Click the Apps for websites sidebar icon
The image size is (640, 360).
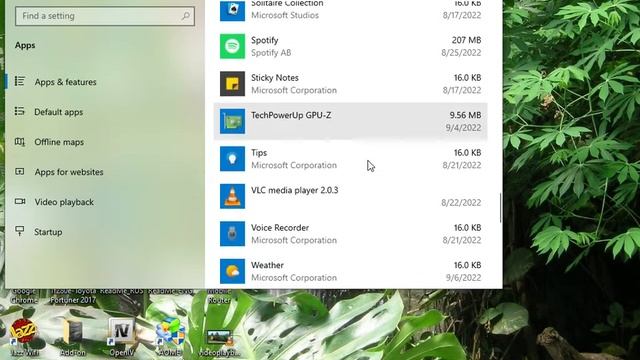pos(20,172)
